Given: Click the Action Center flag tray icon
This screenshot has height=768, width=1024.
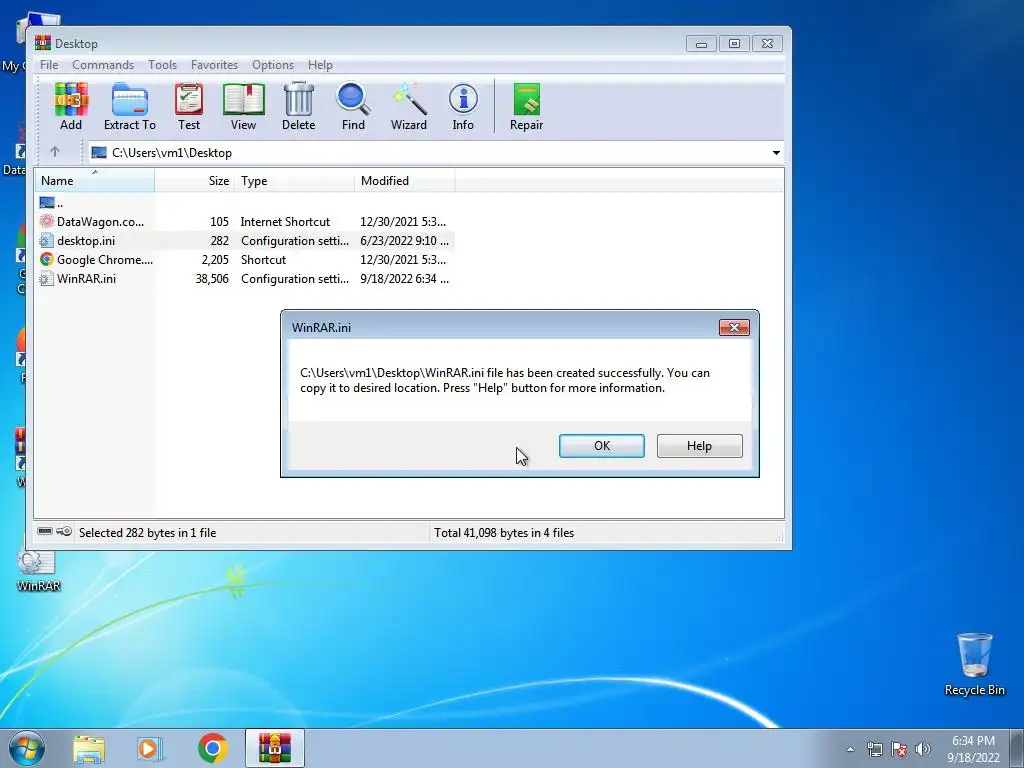Looking at the screenshot, I should [x=899, y=749].
